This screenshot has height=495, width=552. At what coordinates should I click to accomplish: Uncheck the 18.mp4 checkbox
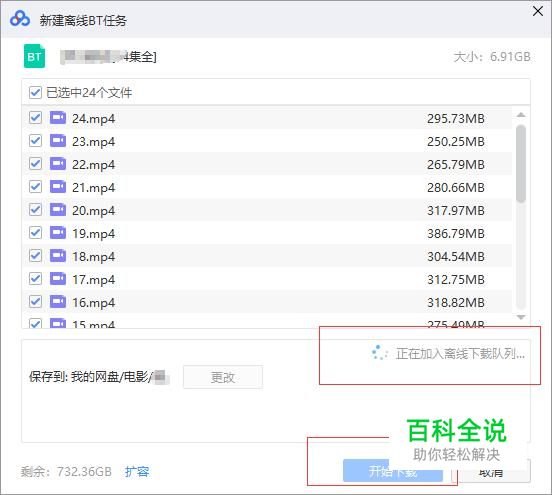(35, 256)
